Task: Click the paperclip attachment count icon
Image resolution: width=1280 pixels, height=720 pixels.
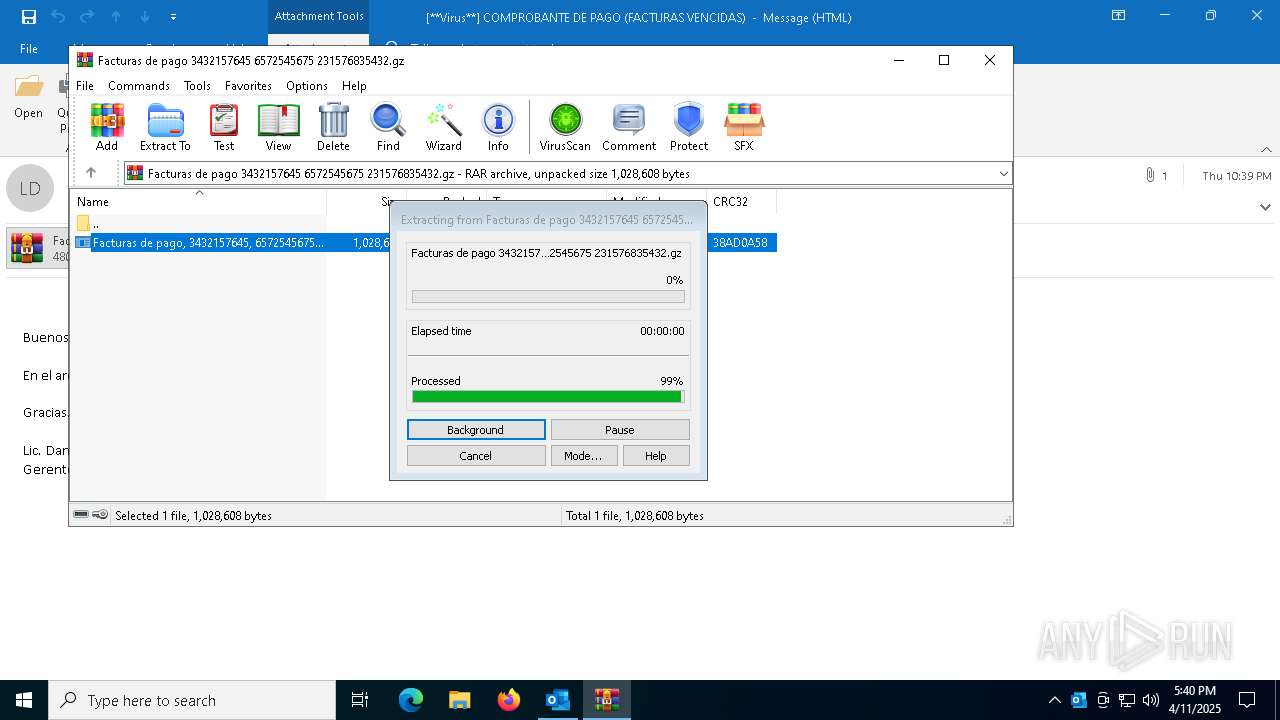Action: pyautogui.click(x=1150, y=175)
